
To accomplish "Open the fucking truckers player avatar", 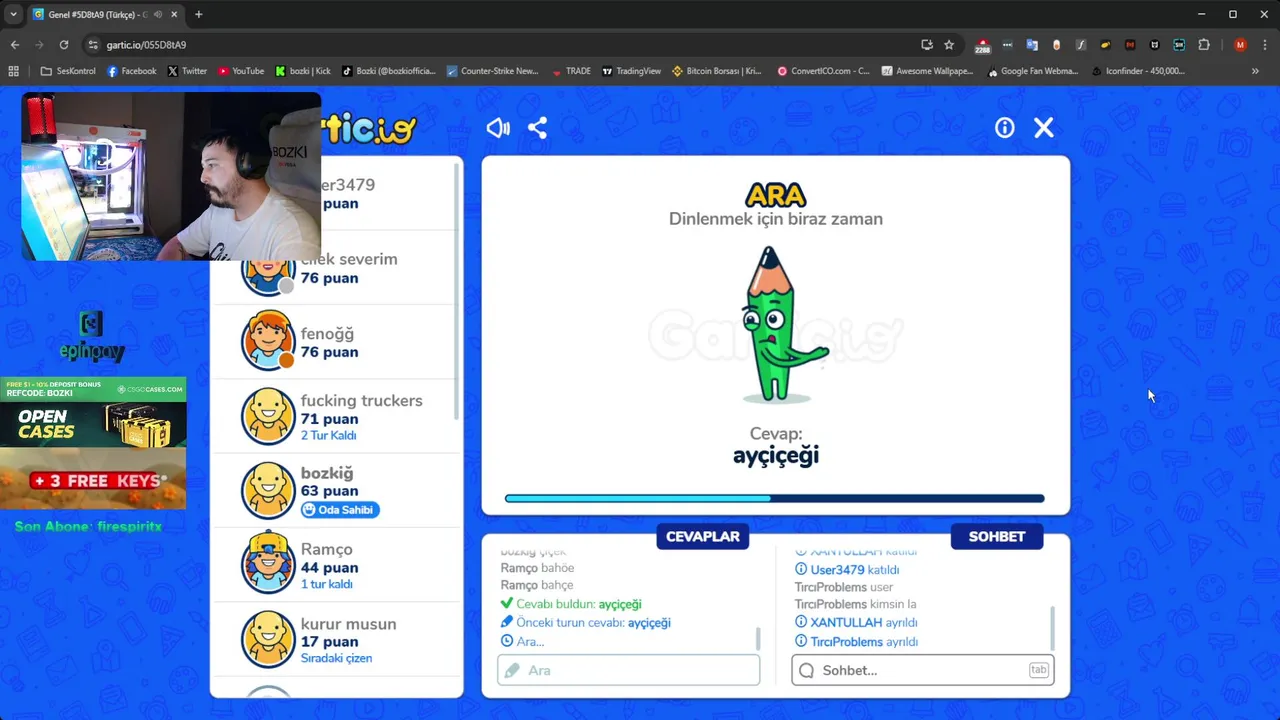I will [268, 416].
